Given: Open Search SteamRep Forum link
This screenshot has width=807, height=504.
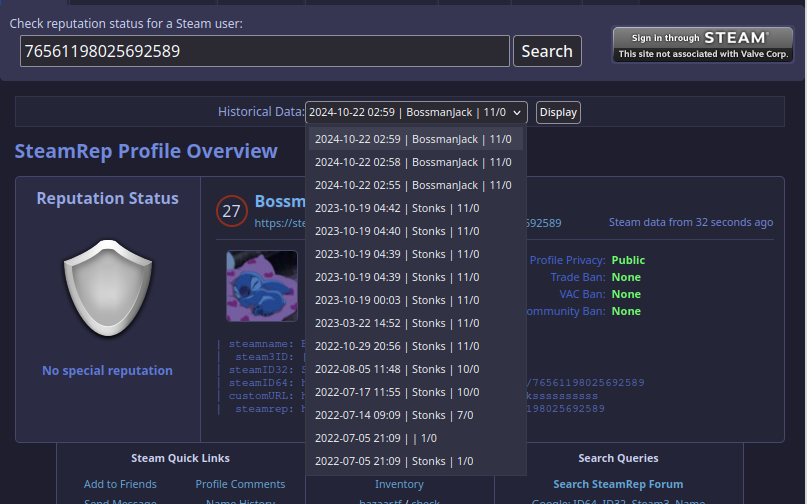Looking at the screenshot, I should [x=618, y=484].
